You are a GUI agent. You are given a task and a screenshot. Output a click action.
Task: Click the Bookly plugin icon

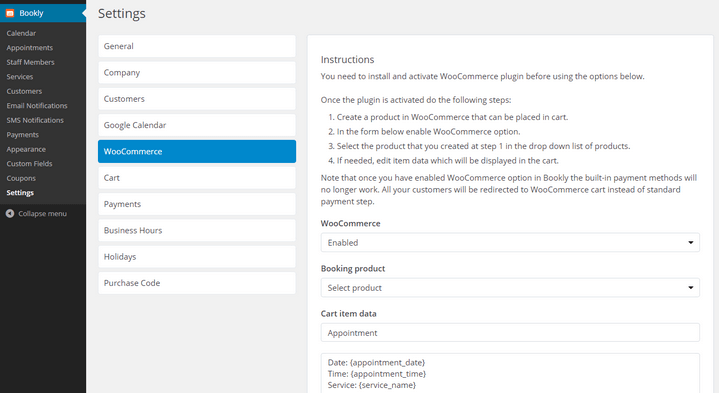pyautogui.click(x=10, y=13)
